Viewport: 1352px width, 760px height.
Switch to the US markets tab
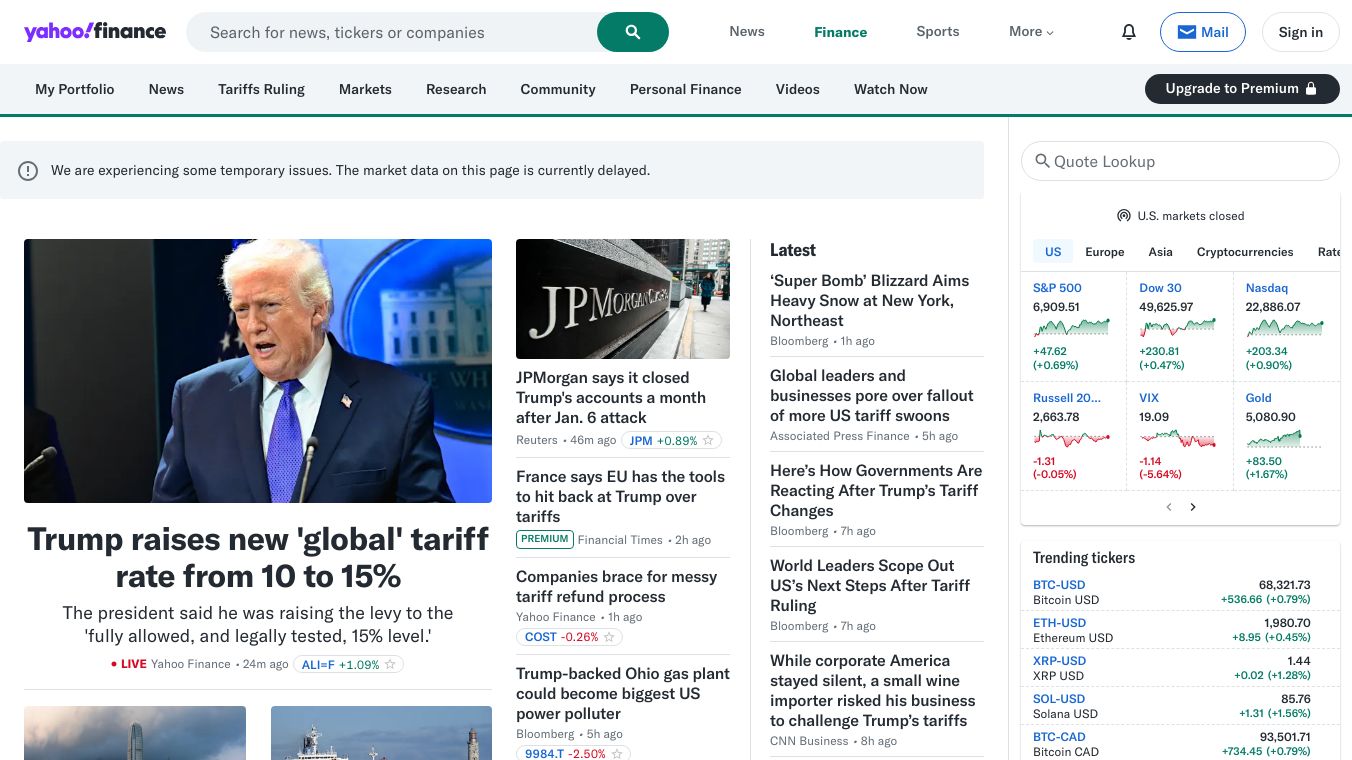(1053, 252)
